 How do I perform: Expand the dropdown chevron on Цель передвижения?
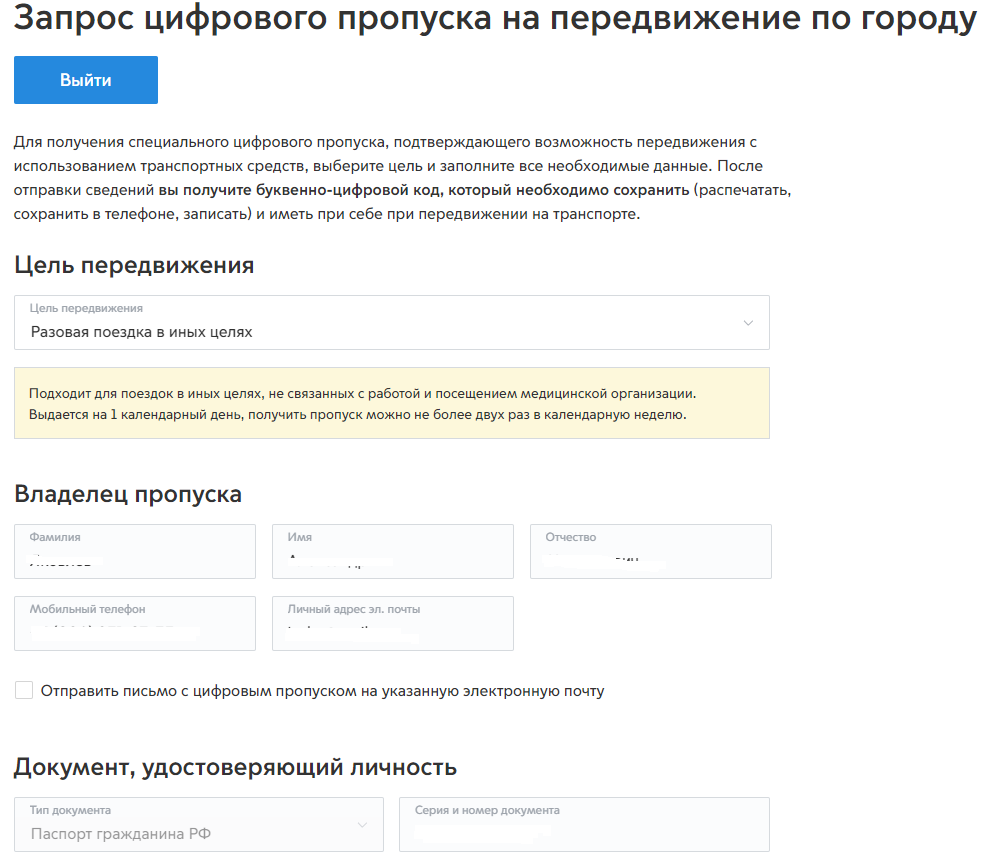tap(746, 322)
